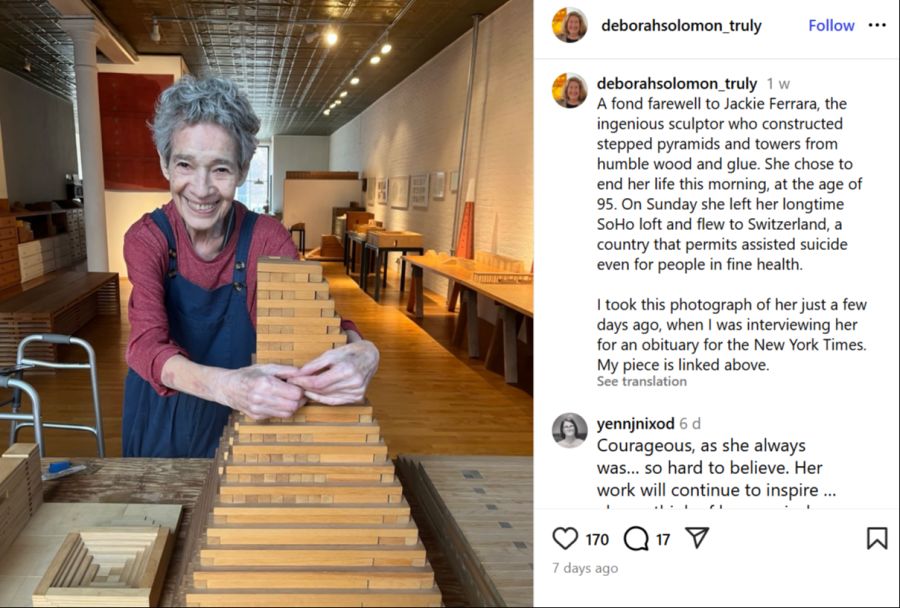Click caption avatar of deborahsolomon_truly

pyautogui.click(x=569, y=90)
